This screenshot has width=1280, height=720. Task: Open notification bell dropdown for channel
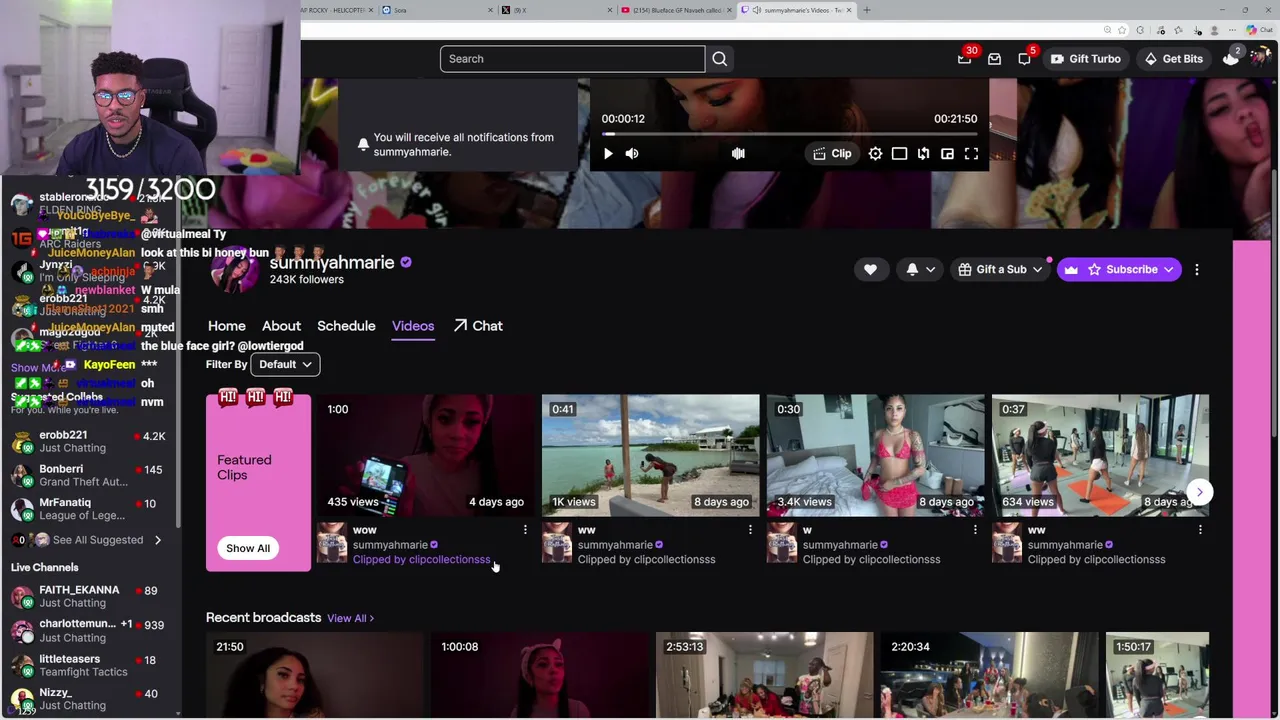click(x=920, y=270)
